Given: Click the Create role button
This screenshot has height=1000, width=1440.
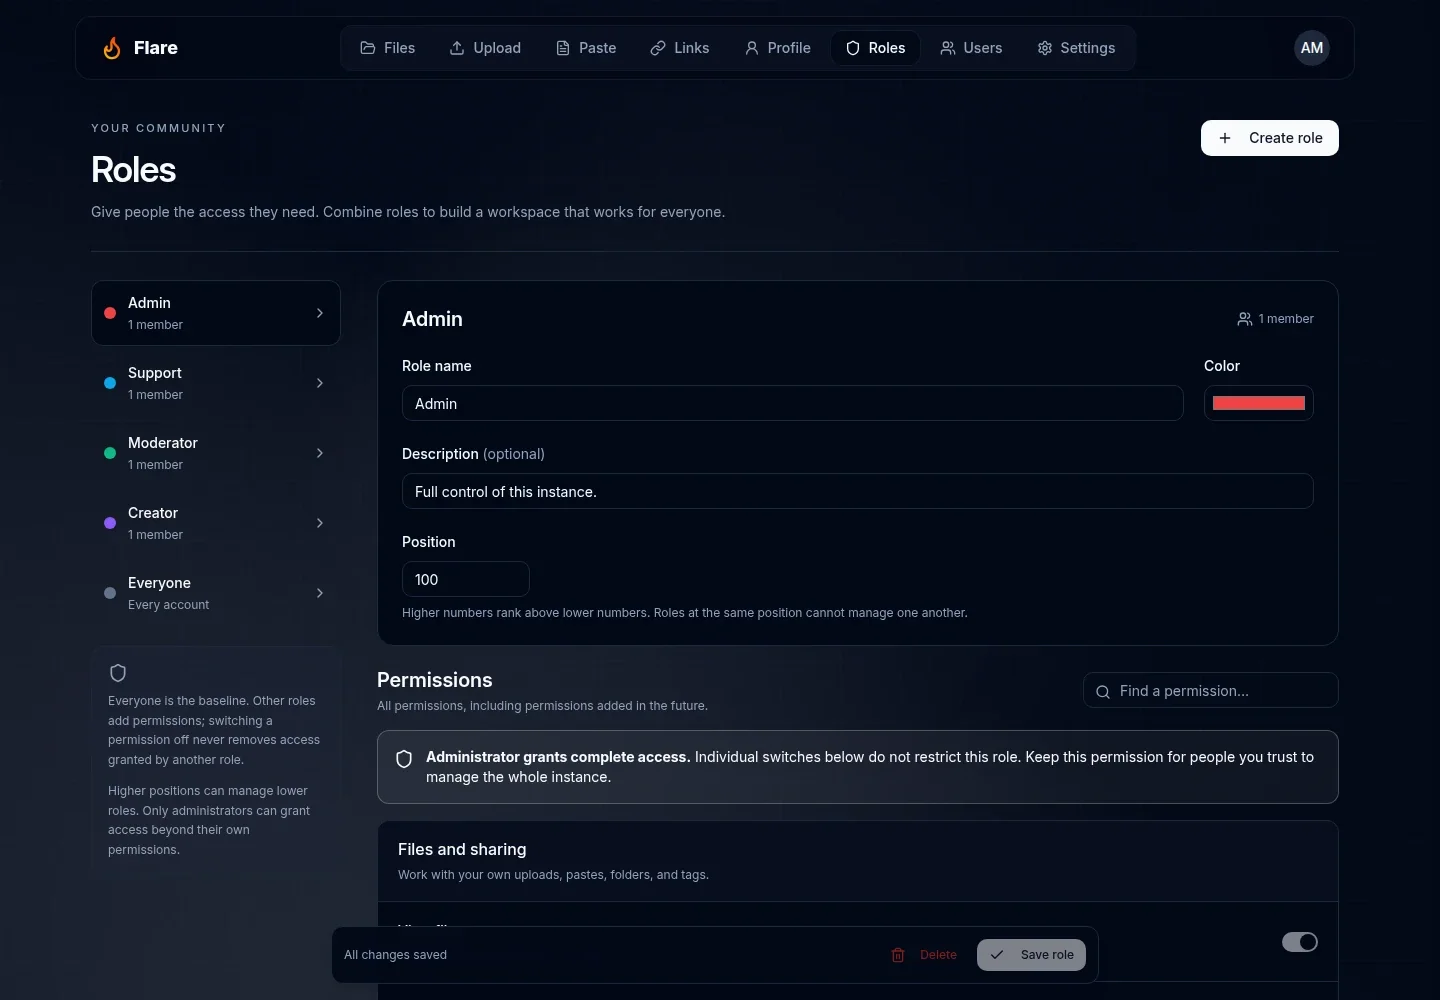Looking at the screenshot, I should [1270, 138].
